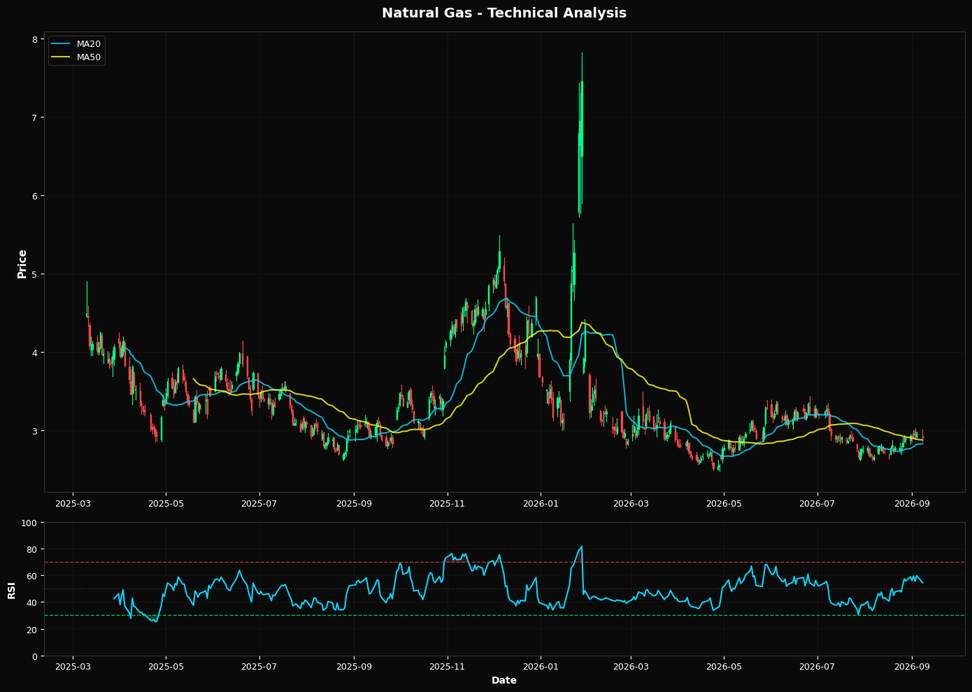
Task: Click the yellow MA50 legend line sample
Action: [x=61, y=58]
